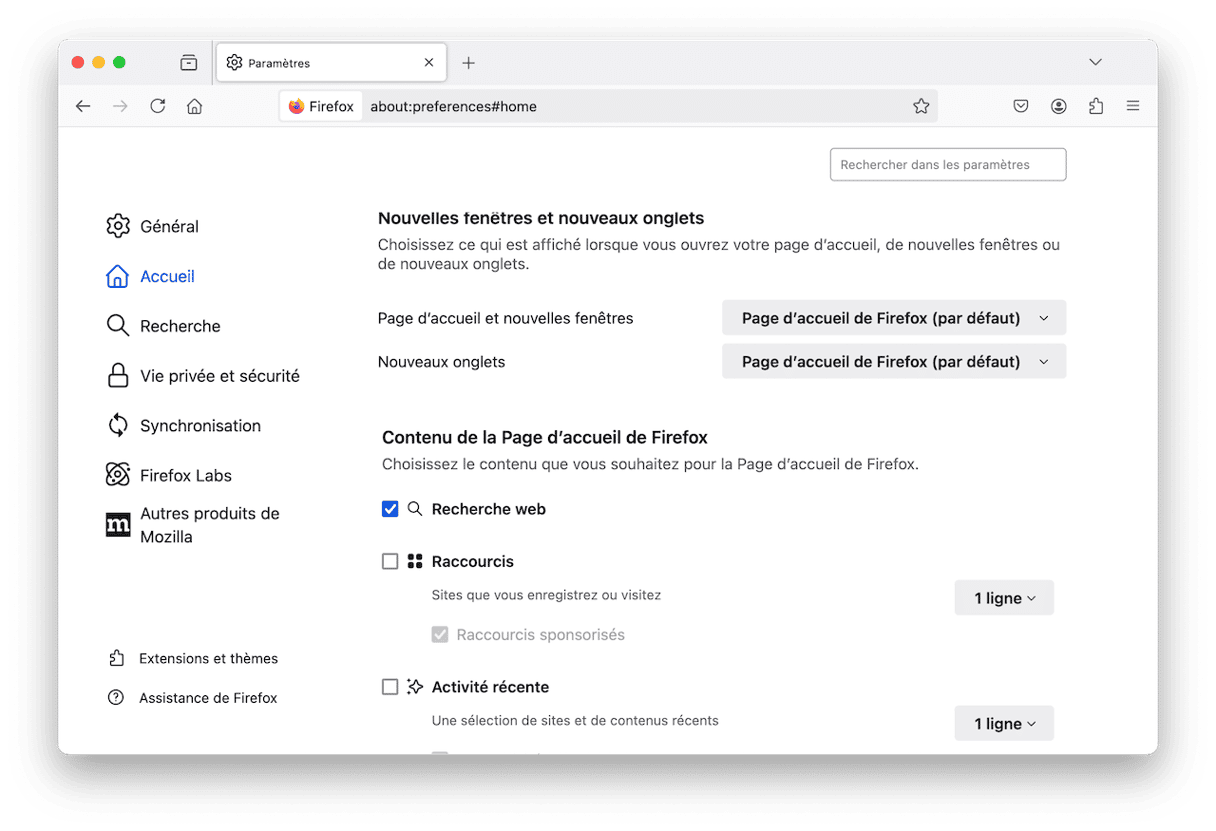The image size is (1216, 831).
Task: Open the hamburger application menu
Action: click(x=1133, y=106)
